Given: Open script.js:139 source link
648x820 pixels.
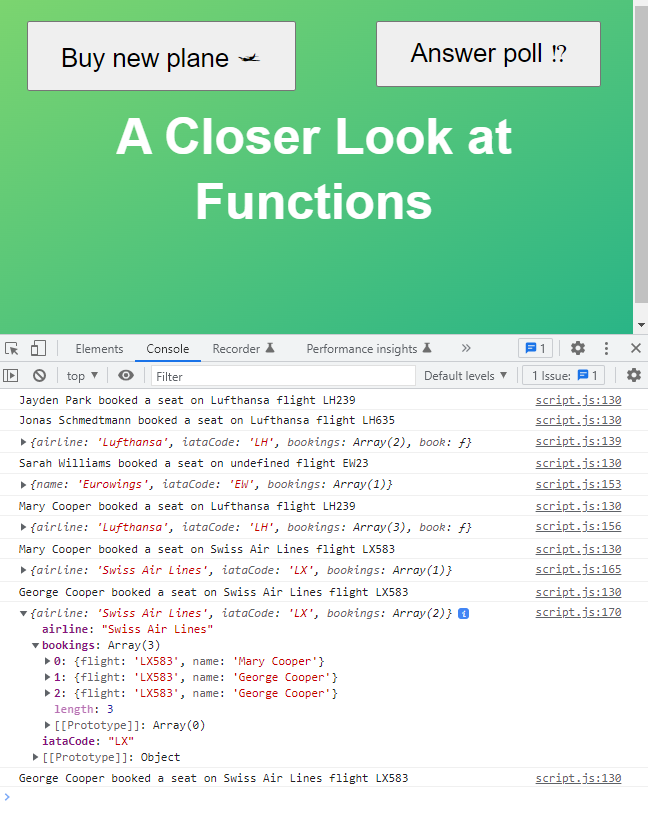Looking at the screenshot, I should [x=578, y=441].
